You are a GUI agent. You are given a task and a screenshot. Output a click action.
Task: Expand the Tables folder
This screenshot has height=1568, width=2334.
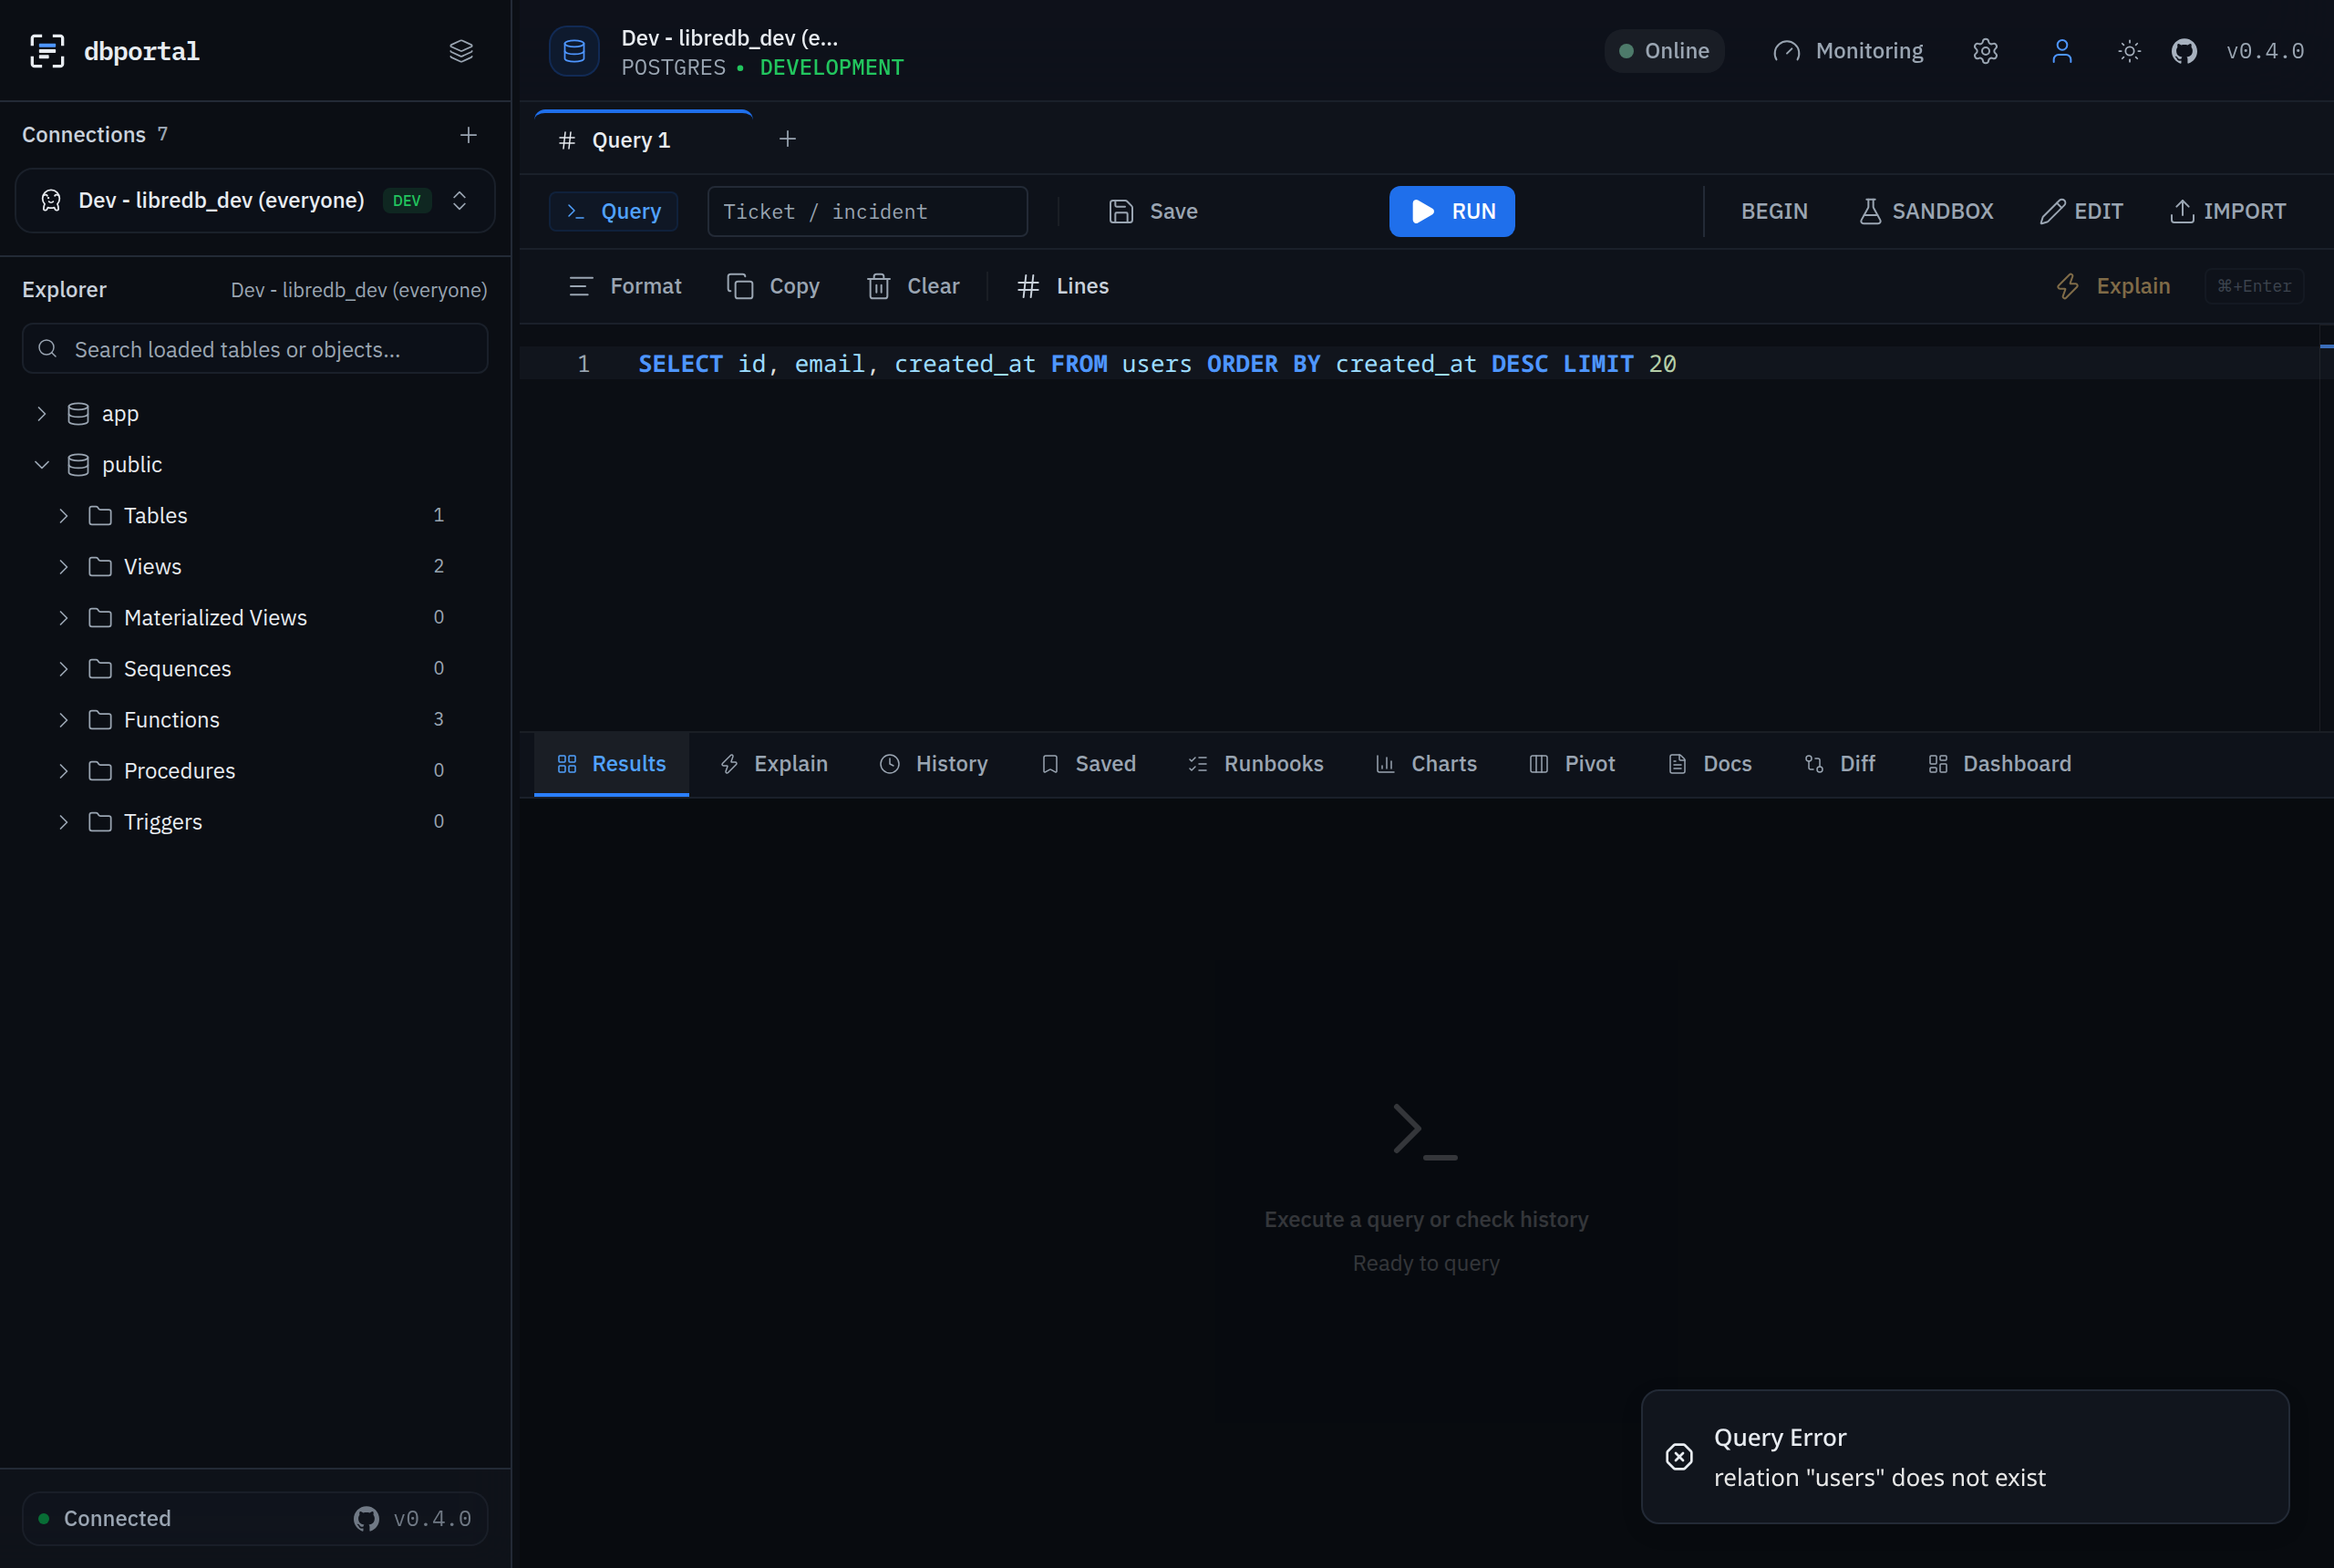(x=64, y=515)
